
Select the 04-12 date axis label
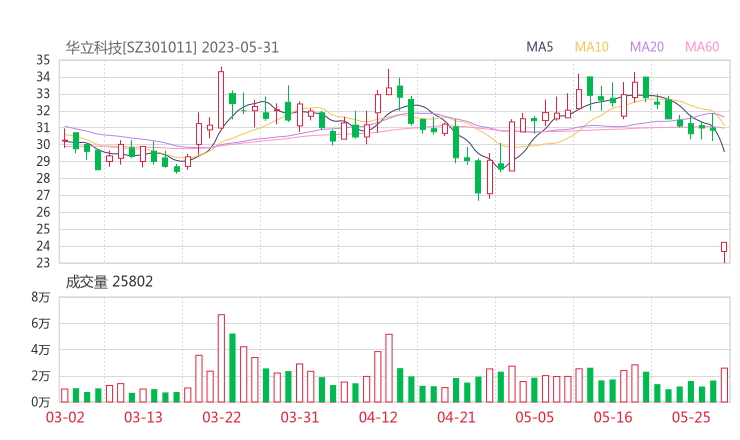click(x=378, y=417)
